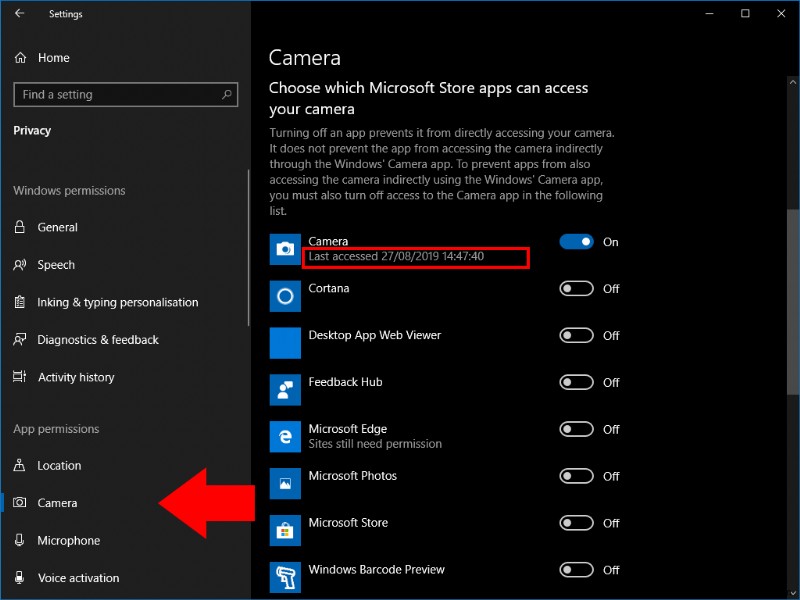Enable camera access for Cortana

pos(576,288)
